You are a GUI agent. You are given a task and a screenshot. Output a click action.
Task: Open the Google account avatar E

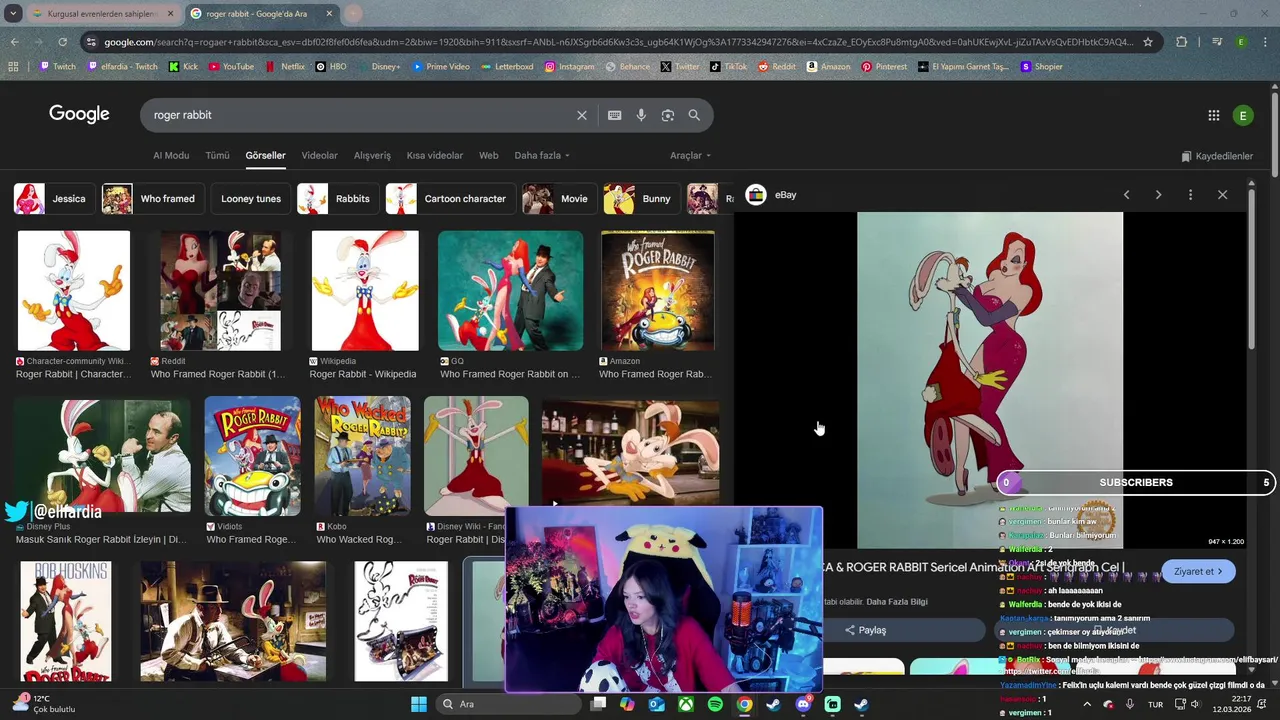pyautogui.click(x=1243, y=115)
